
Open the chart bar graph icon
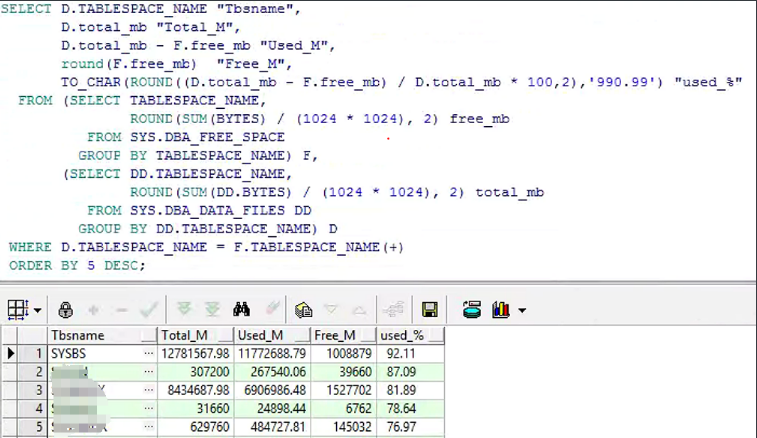(501, 310)
